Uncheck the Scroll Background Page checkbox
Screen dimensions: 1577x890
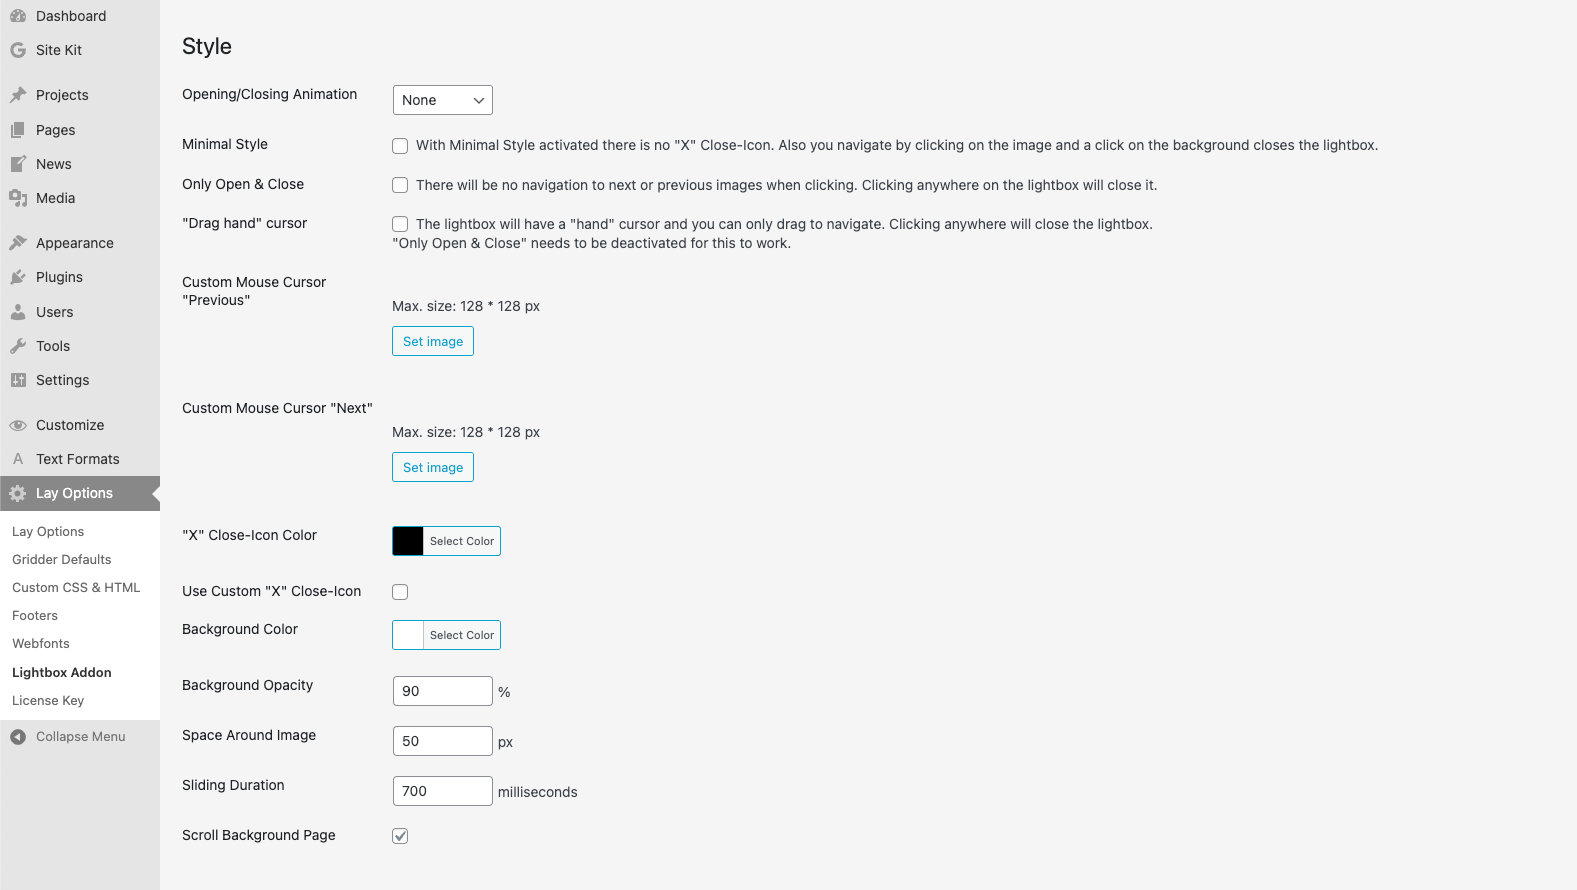[x=400, y=836]
